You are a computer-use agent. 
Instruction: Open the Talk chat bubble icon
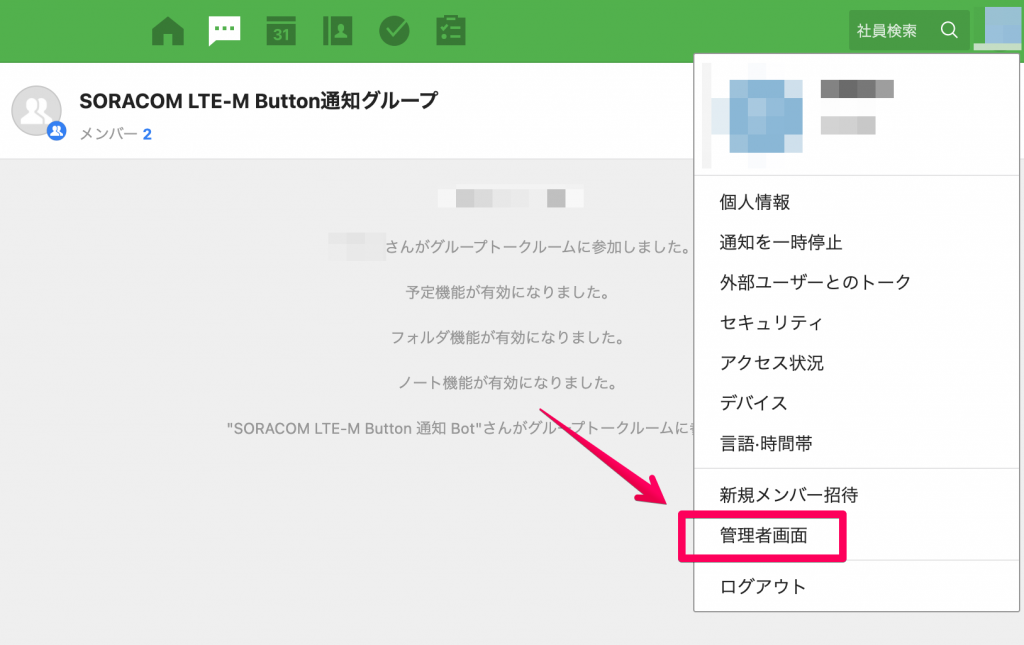[x=224, y=31]
